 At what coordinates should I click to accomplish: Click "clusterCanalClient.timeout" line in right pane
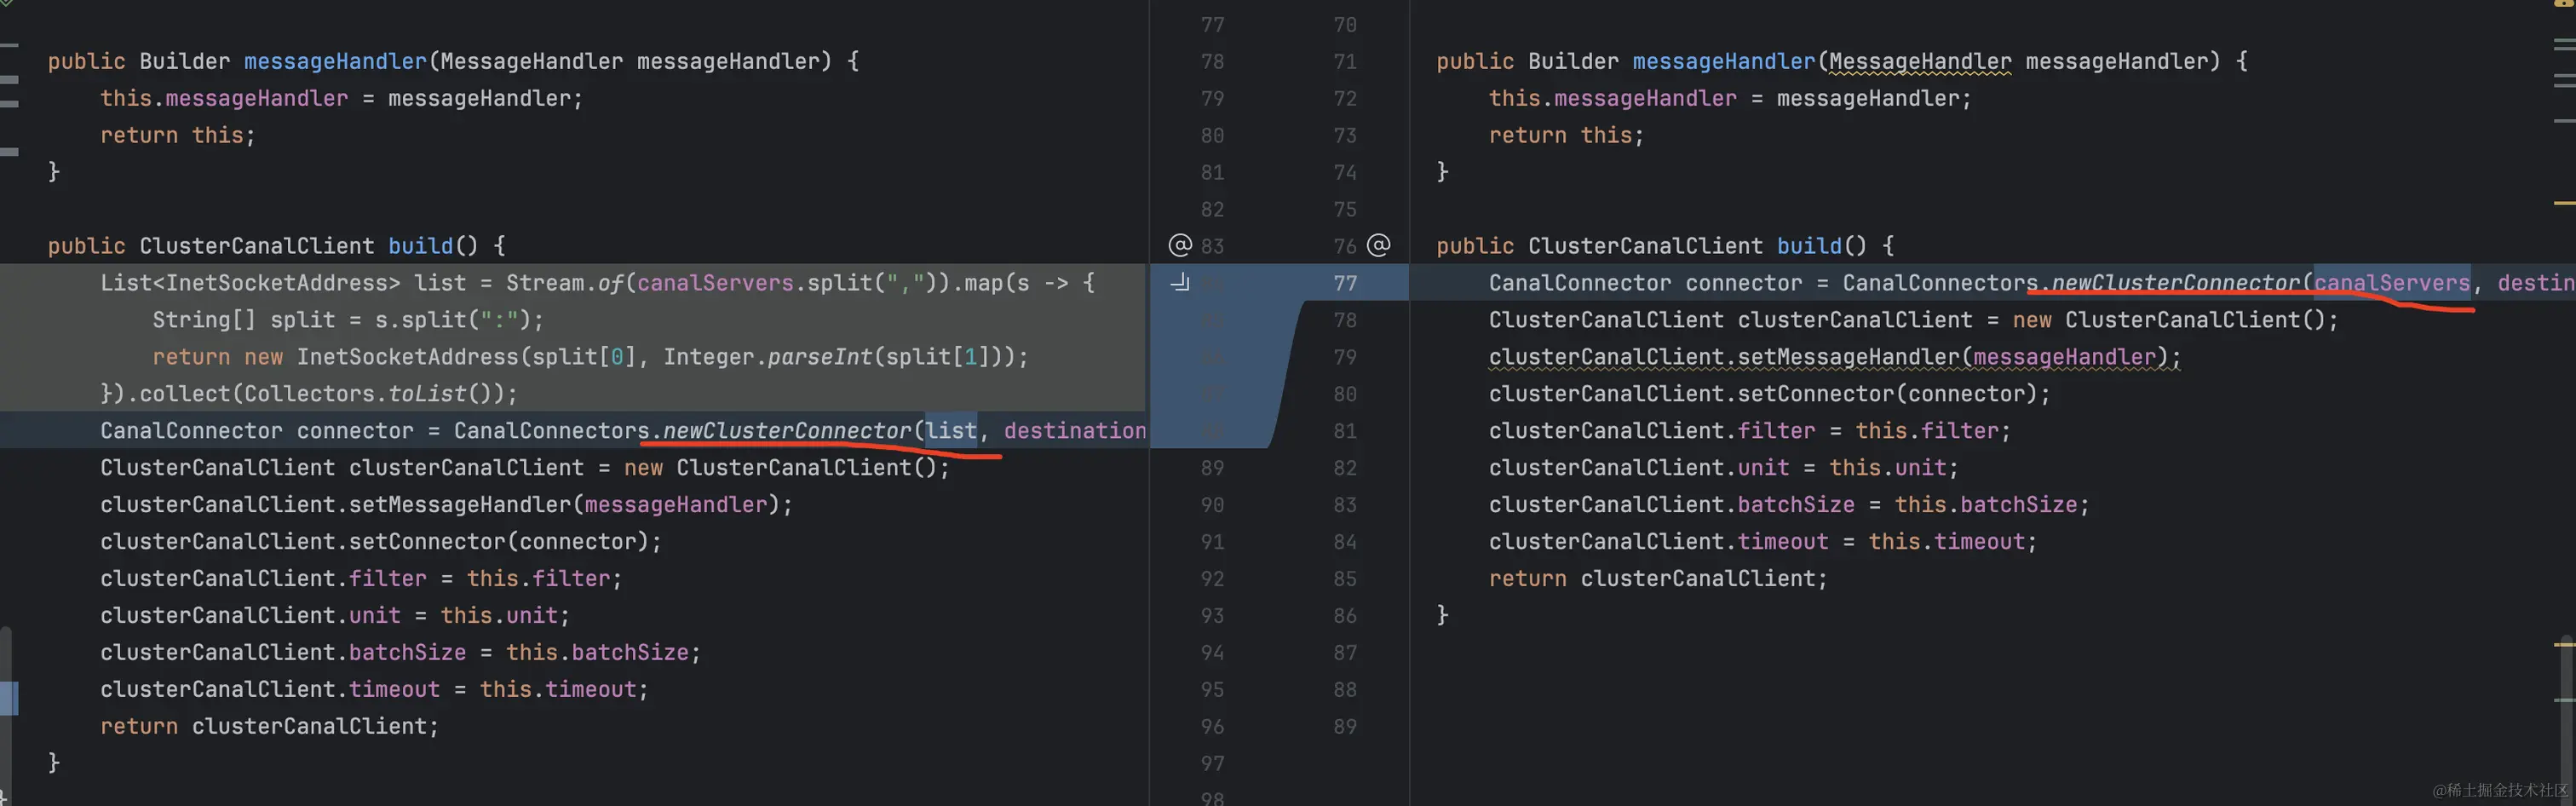point(1763,542)
